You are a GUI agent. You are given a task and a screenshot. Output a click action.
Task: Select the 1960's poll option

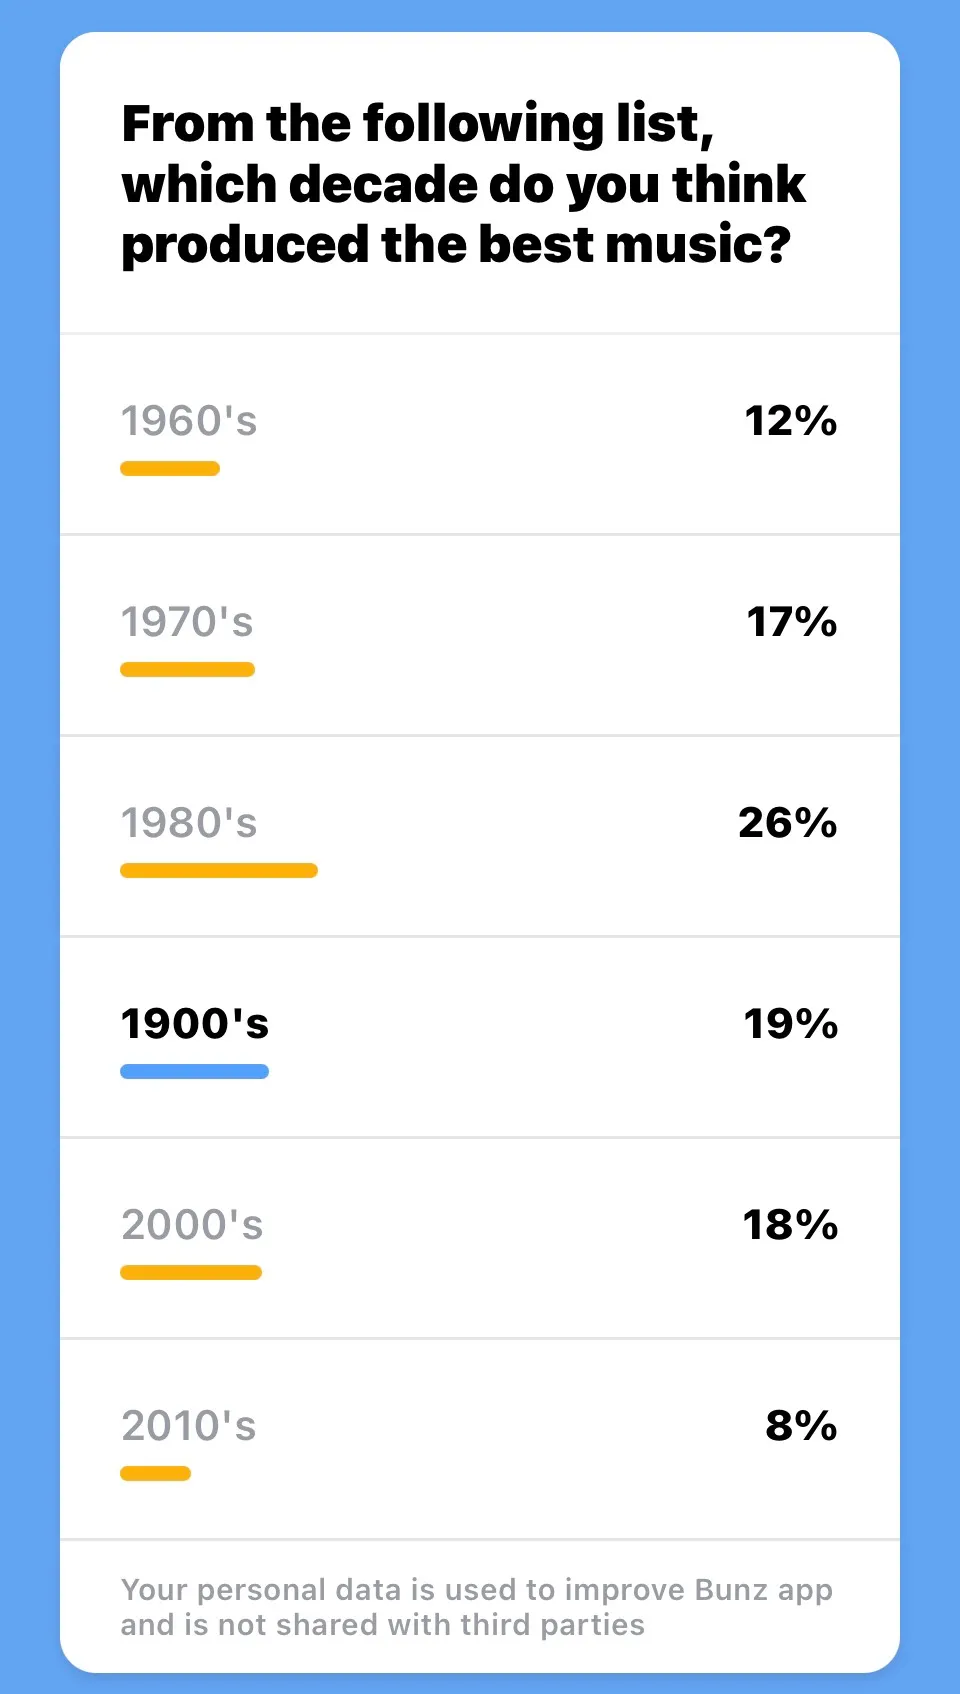(189, 421)
